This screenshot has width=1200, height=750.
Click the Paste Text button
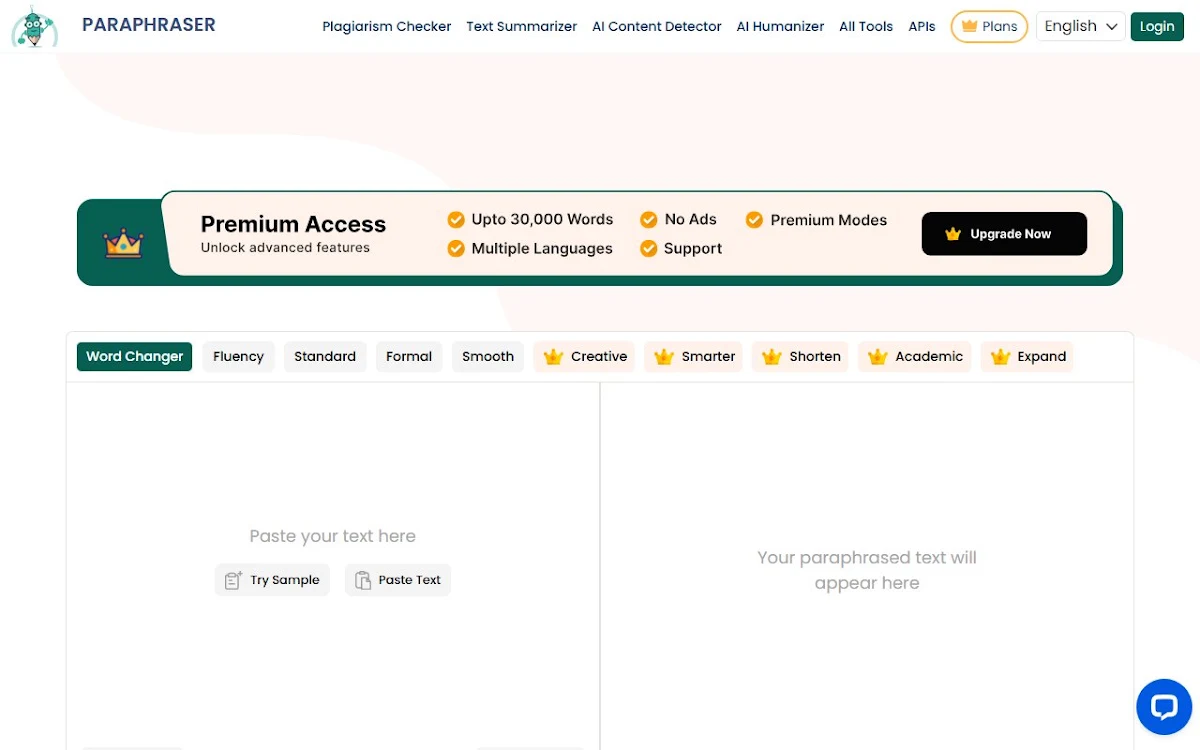click(398, 580)
